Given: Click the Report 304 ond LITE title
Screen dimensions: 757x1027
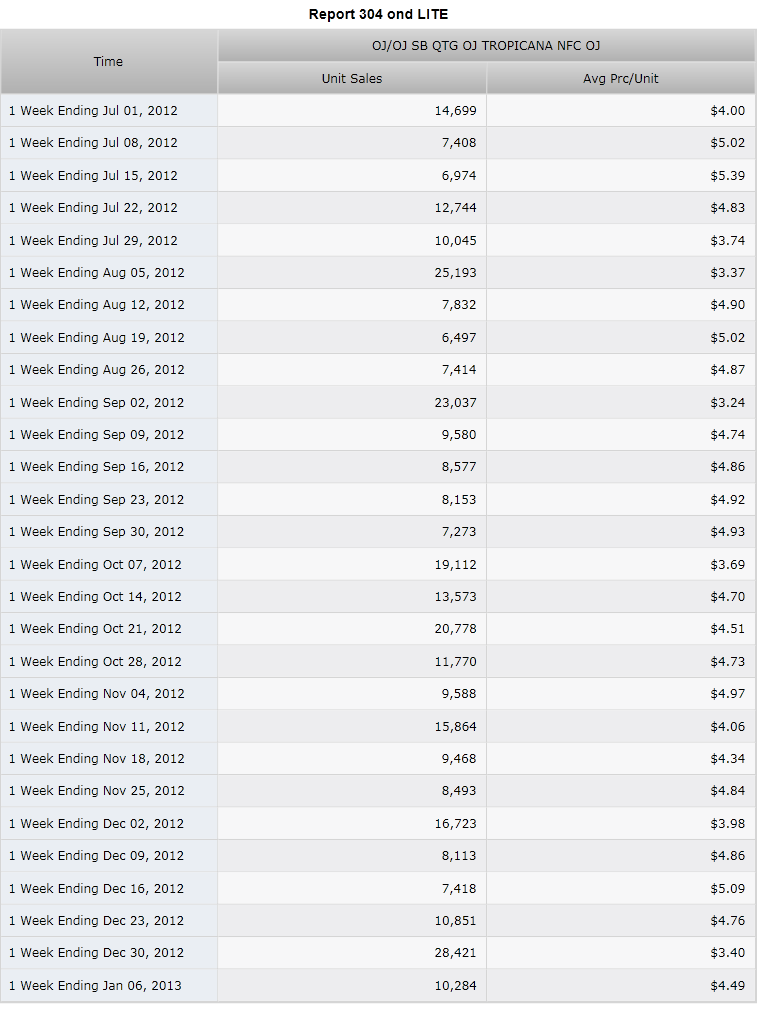Looking at the screenshot, I should pos(378,14).
